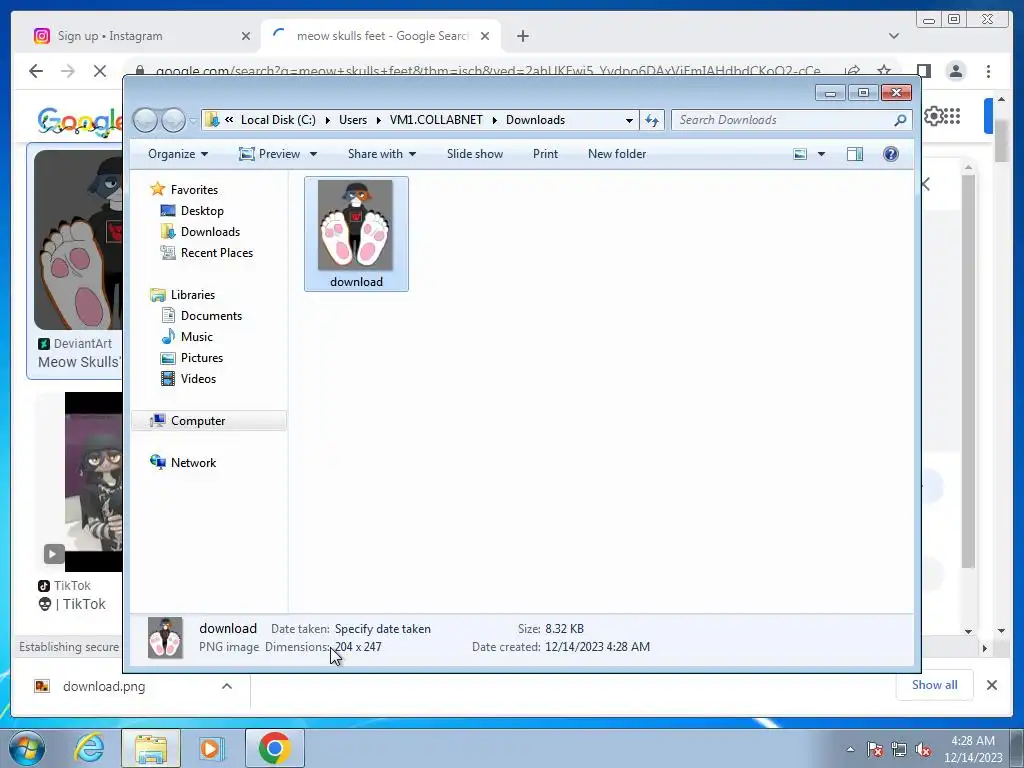Open Chrome side panel icon
This screenshot has height=768, width=1024.
(923, 71)
